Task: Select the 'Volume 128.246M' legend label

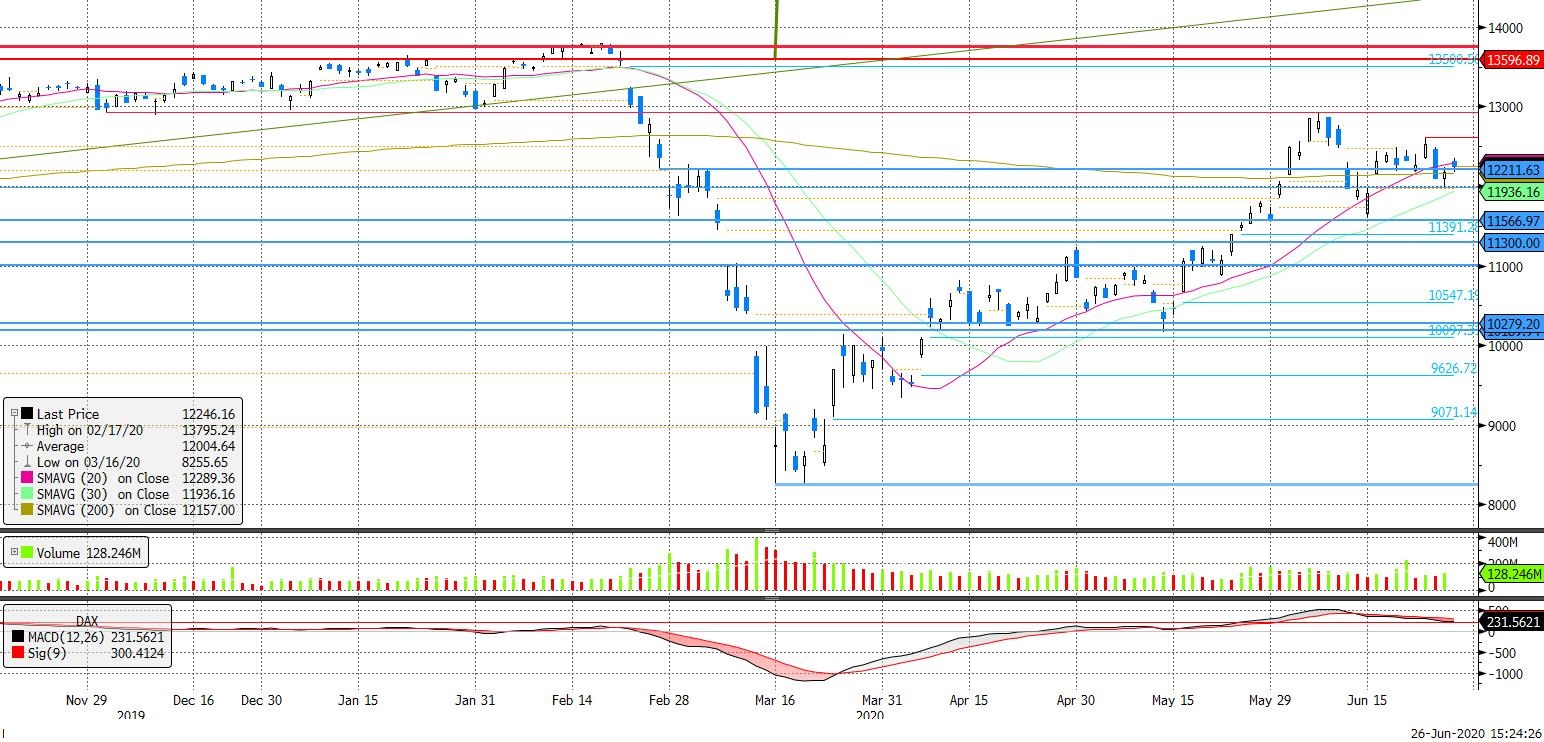Action: pos(90,551)
